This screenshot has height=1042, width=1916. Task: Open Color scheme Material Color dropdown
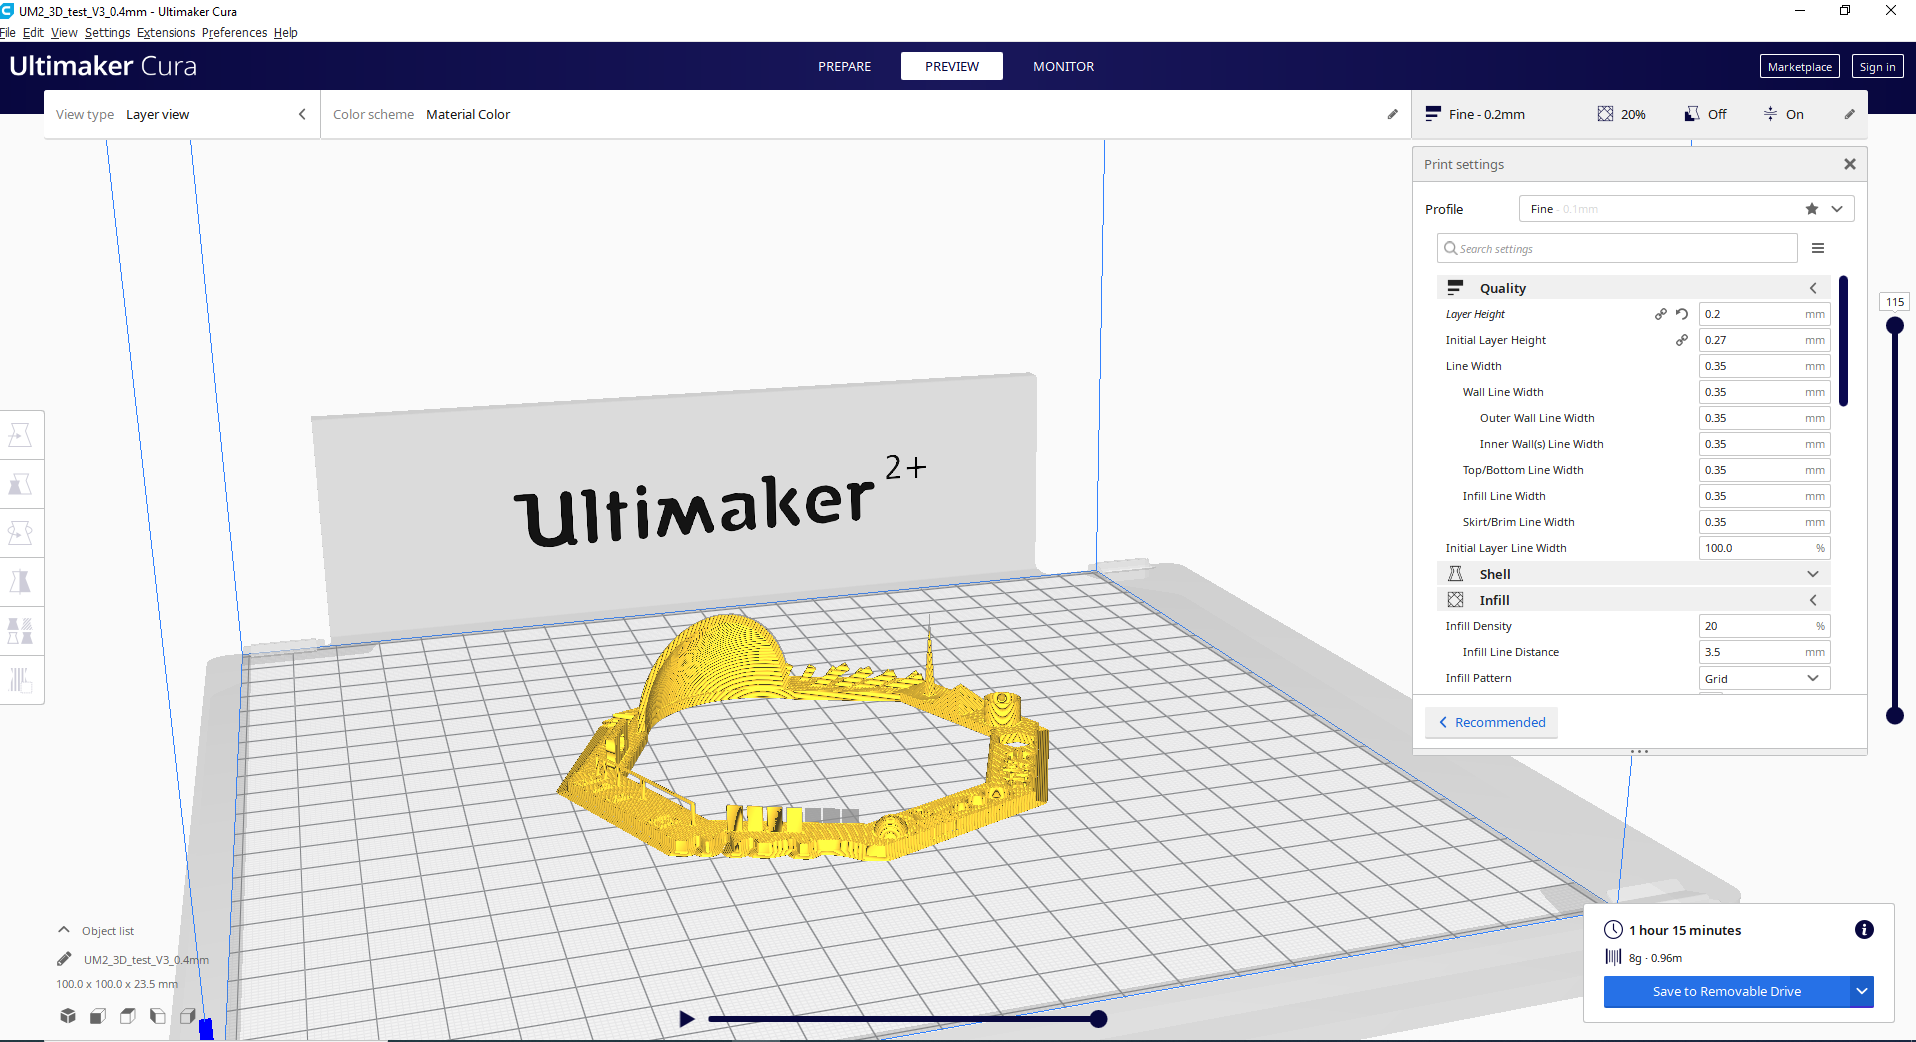tap(865, 114)
